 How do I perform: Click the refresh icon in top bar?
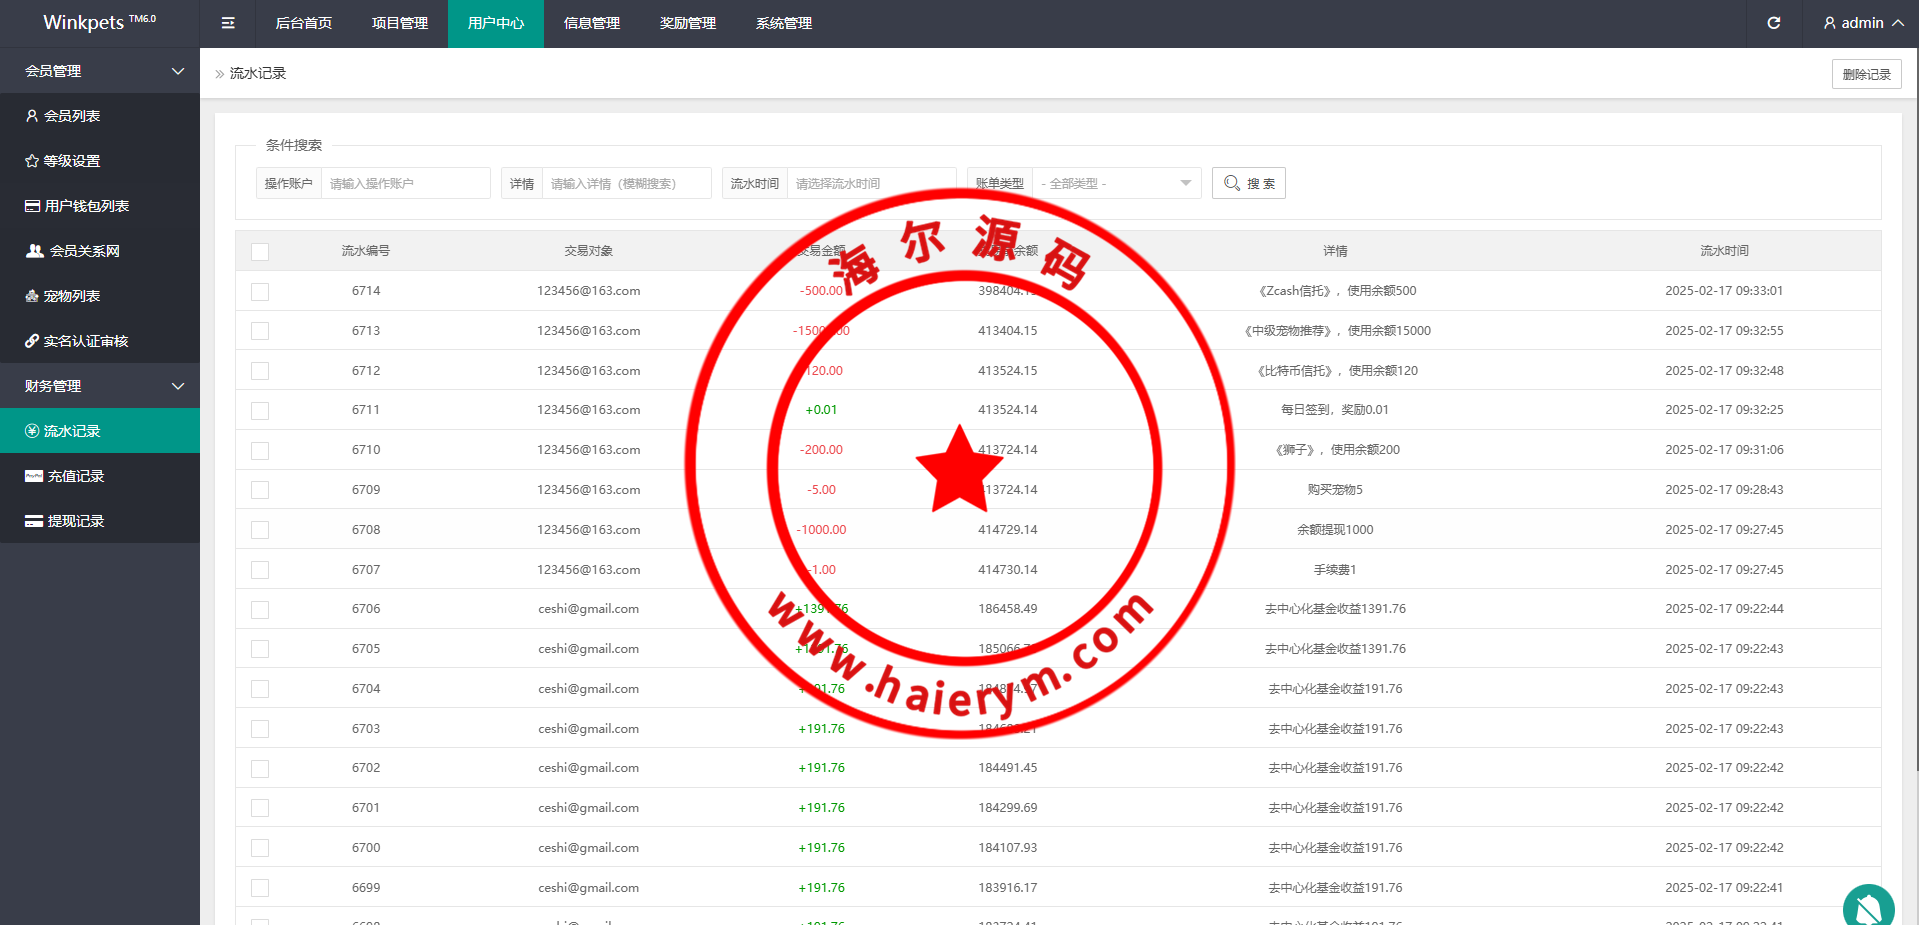[1773, 23]
